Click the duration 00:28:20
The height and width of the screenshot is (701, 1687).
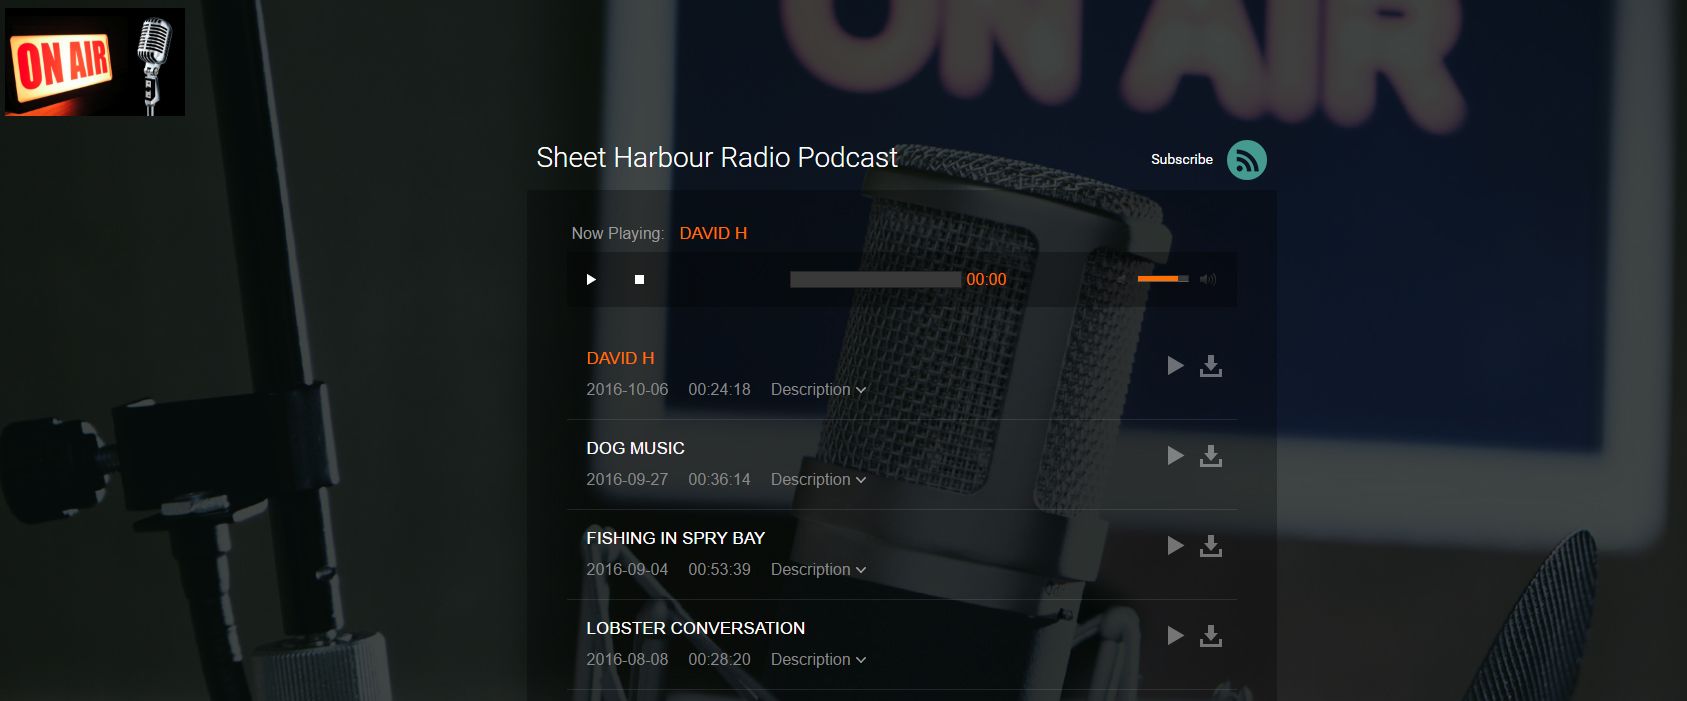click(x=719, y=659)
